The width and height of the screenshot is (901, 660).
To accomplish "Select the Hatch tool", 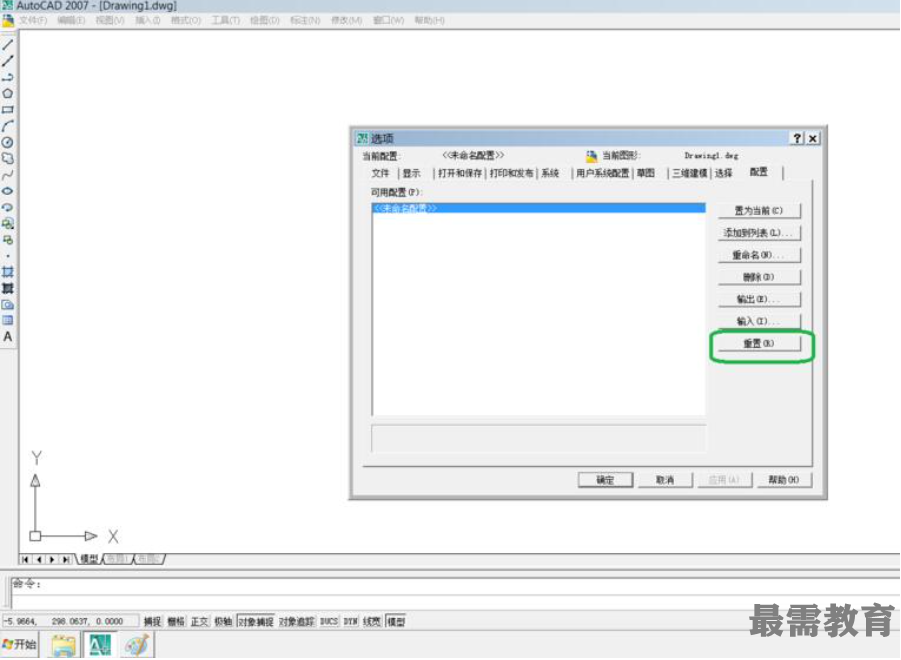I will pyautogui.click(x=8, y=272).
